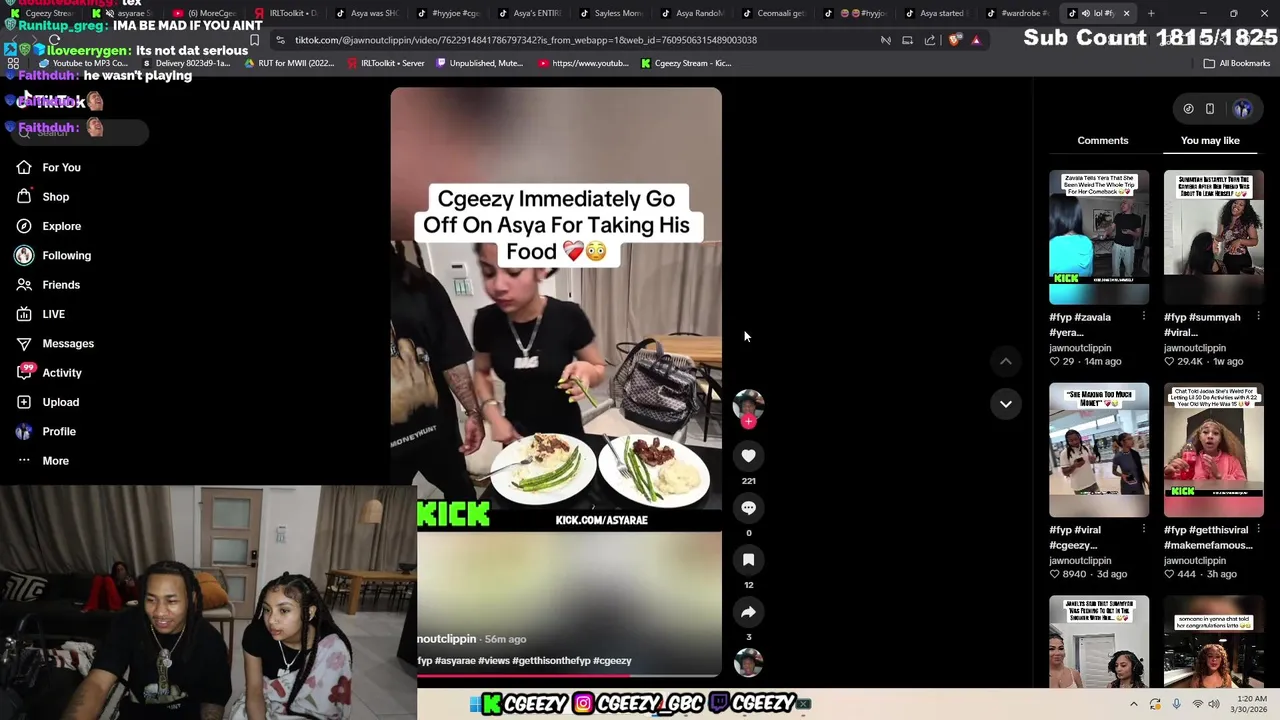Click the #views hashtag in caption

[494, 660]
